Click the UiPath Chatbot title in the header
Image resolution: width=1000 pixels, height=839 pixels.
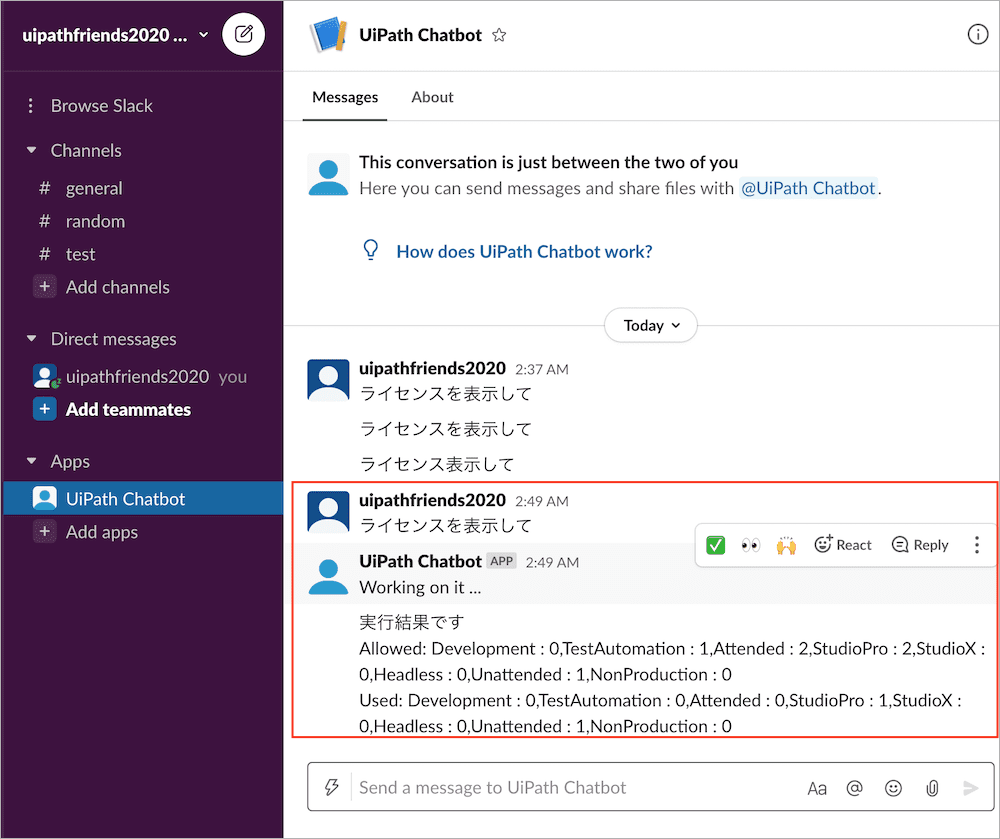point(420,35)
